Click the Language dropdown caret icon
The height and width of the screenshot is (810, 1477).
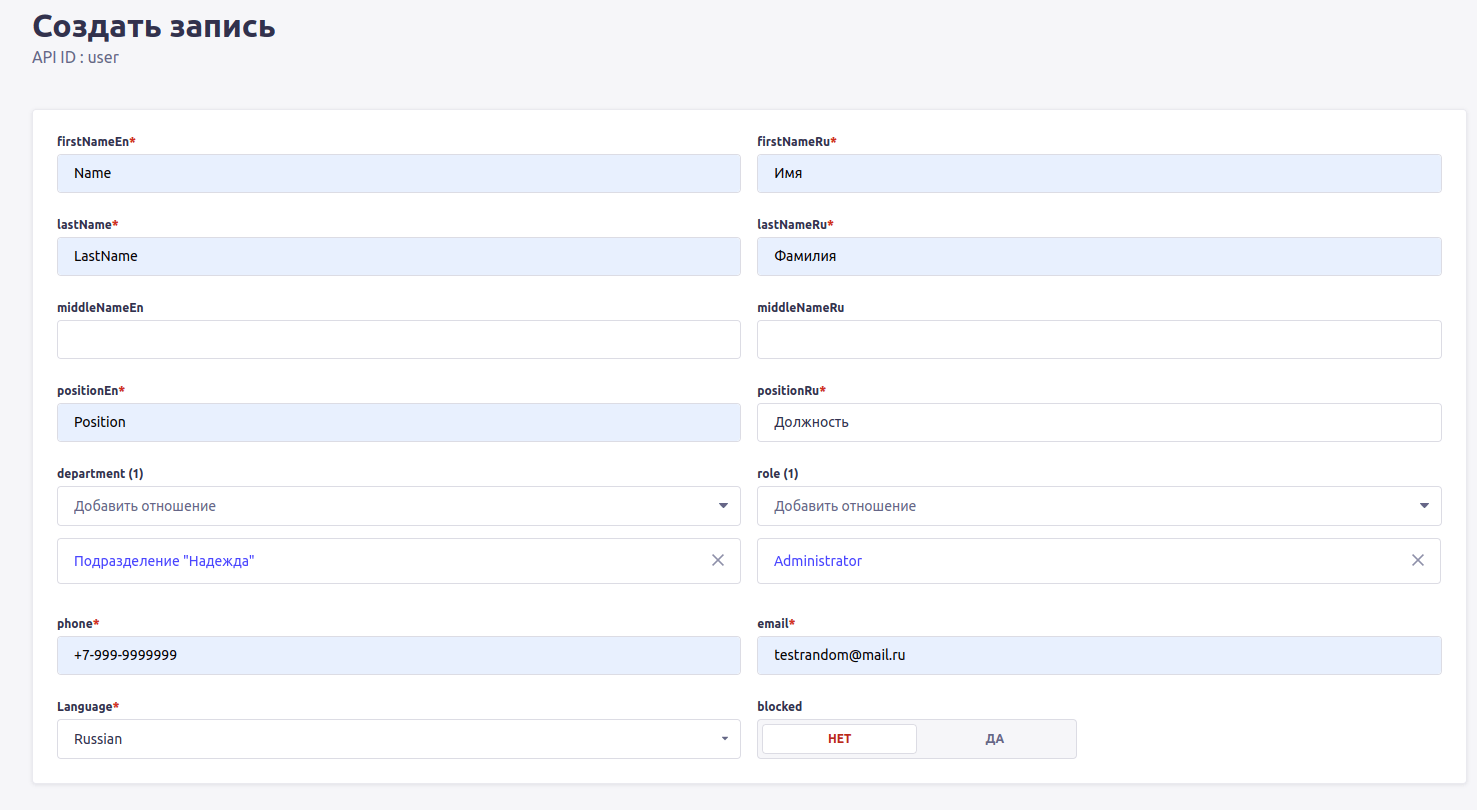click(724, 739)
